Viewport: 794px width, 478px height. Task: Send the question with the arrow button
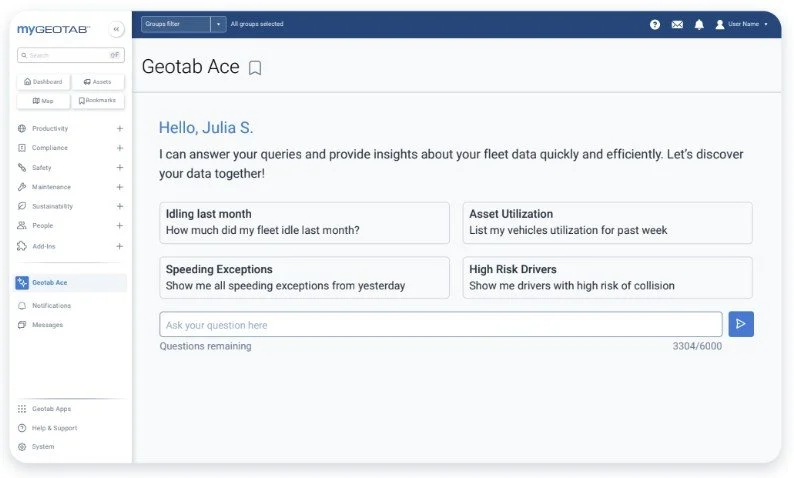741,324
